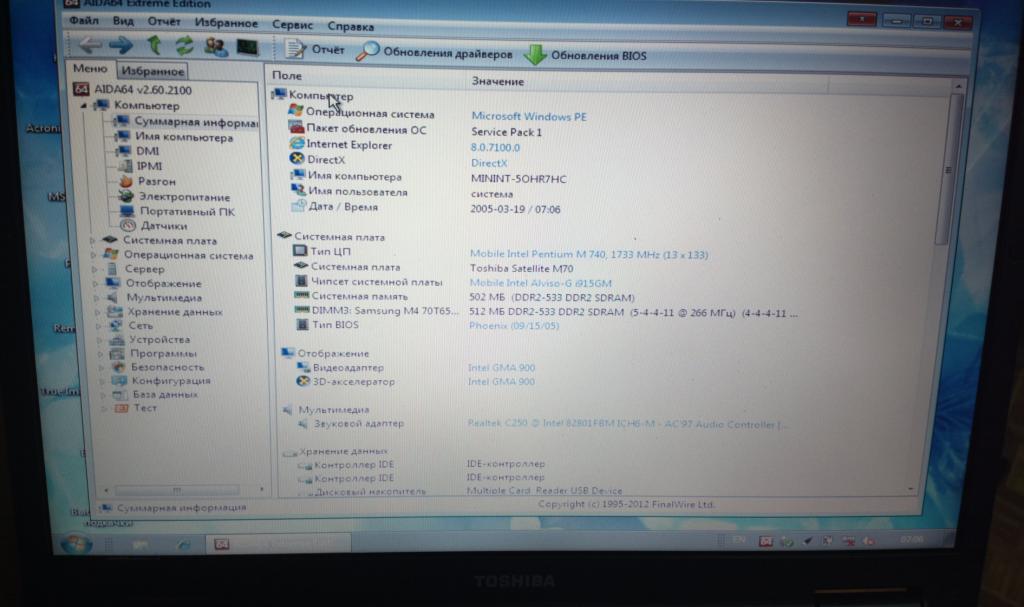This screenshot has width=1024, height=607.
Task: Open the Отчёт report button
Action: [315, 49]
